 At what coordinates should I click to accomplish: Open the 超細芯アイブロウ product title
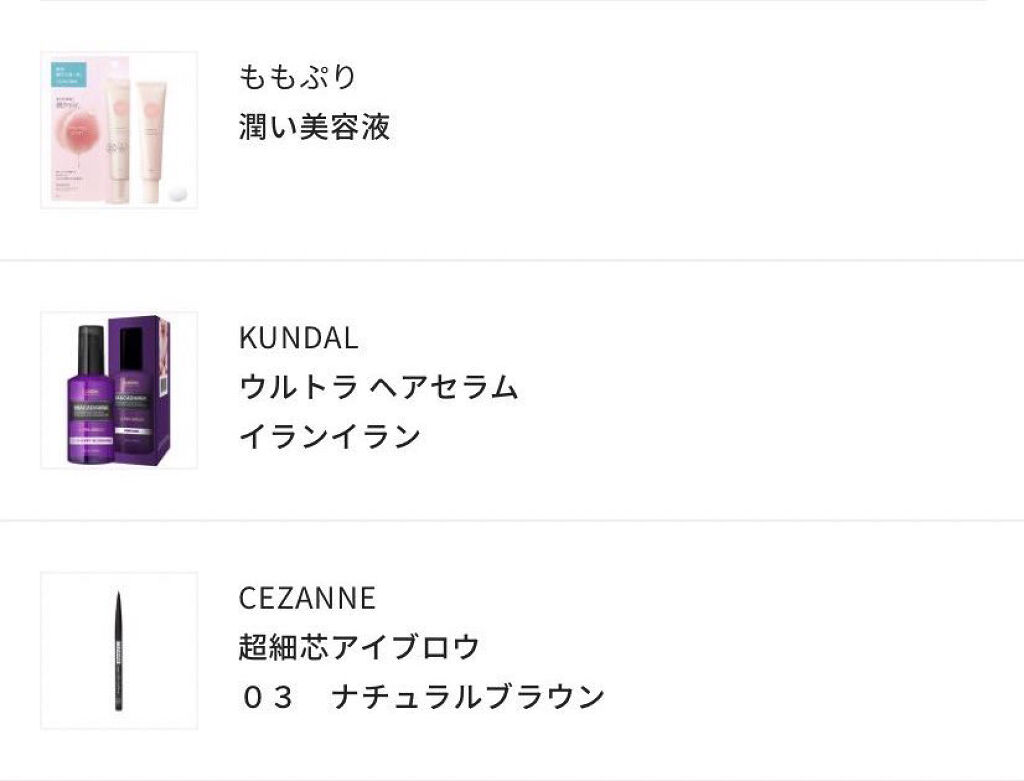(359, 647)
